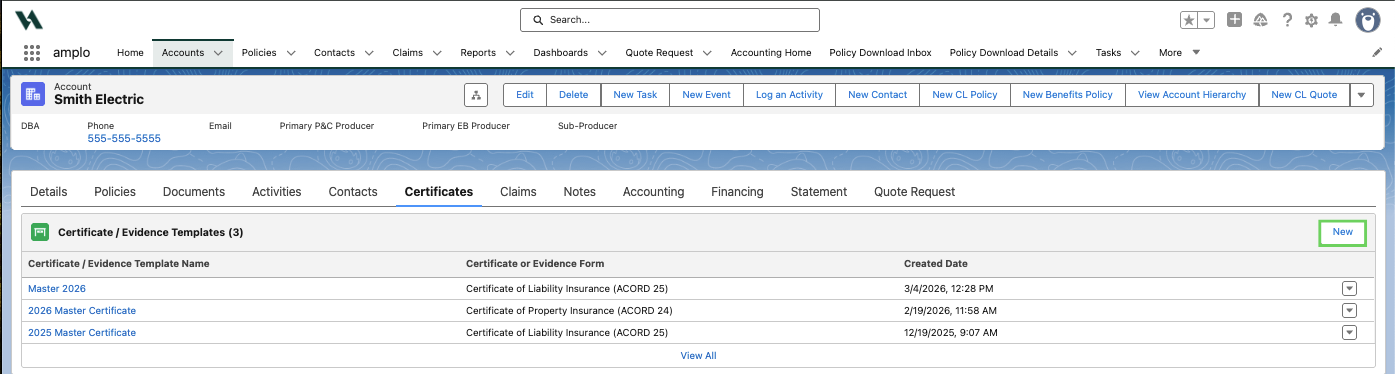Viewport: 1395px width, 374px height.
Task: Switch to the Contacts record tab
Action: (x=353, y=192)
